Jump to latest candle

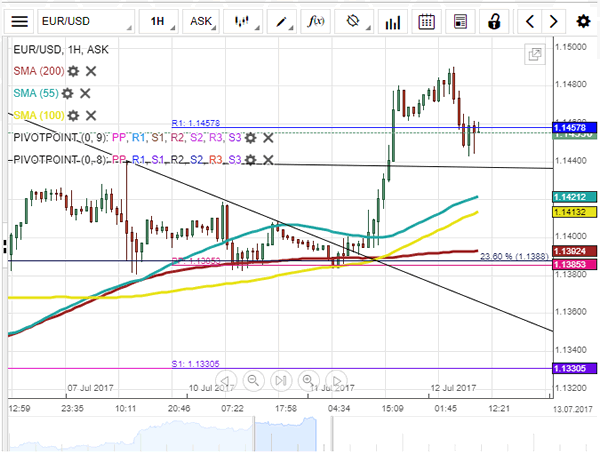(x=281, y=380)
